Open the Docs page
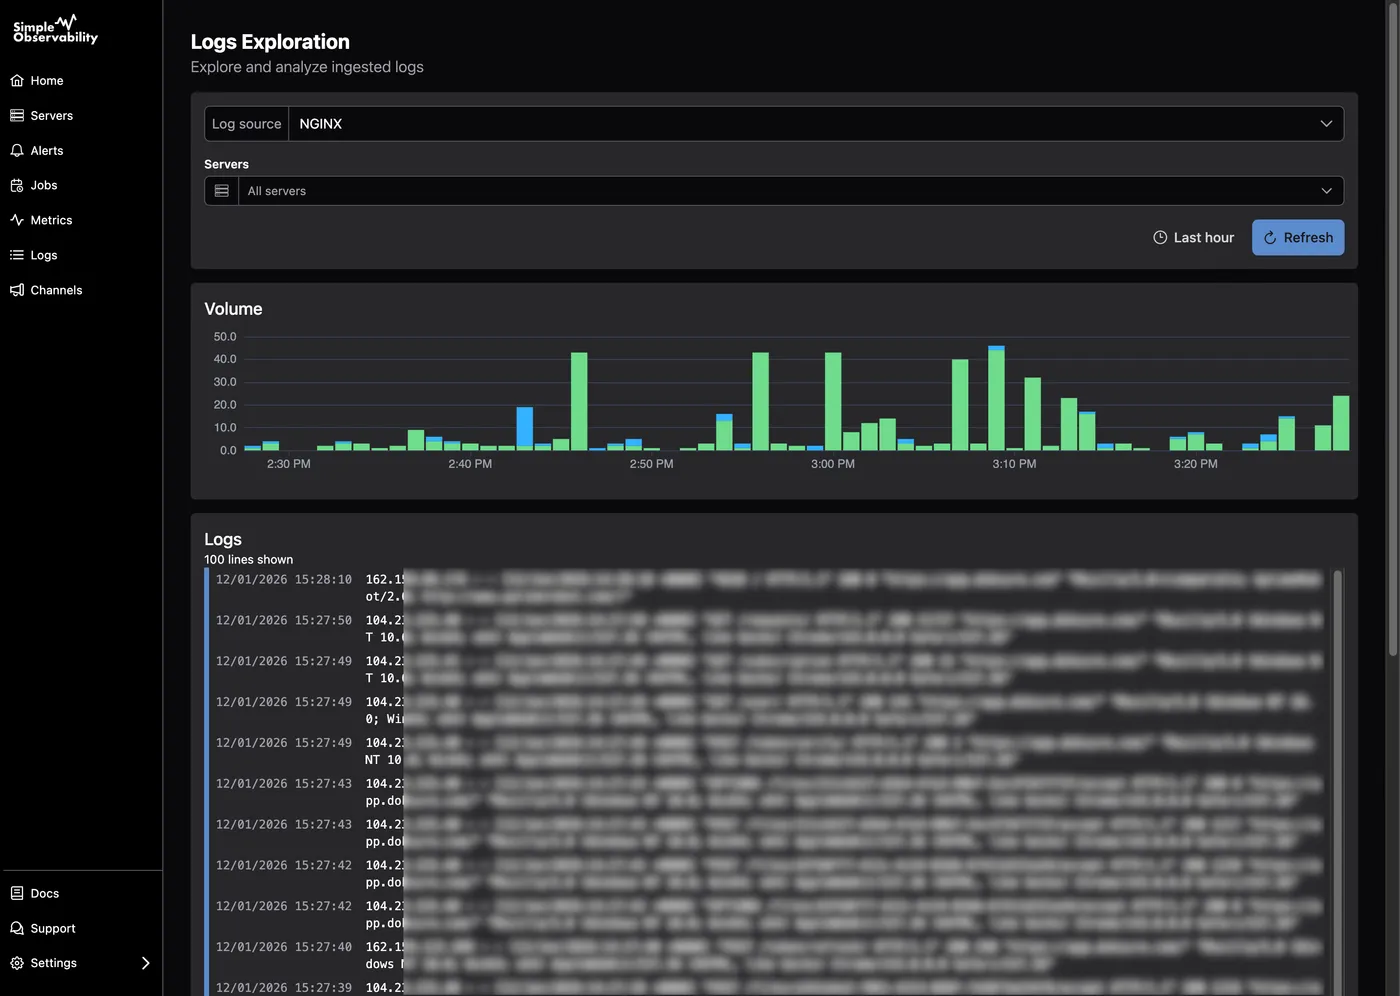This screenshot has height=996, width=1400. coord(43,893)
